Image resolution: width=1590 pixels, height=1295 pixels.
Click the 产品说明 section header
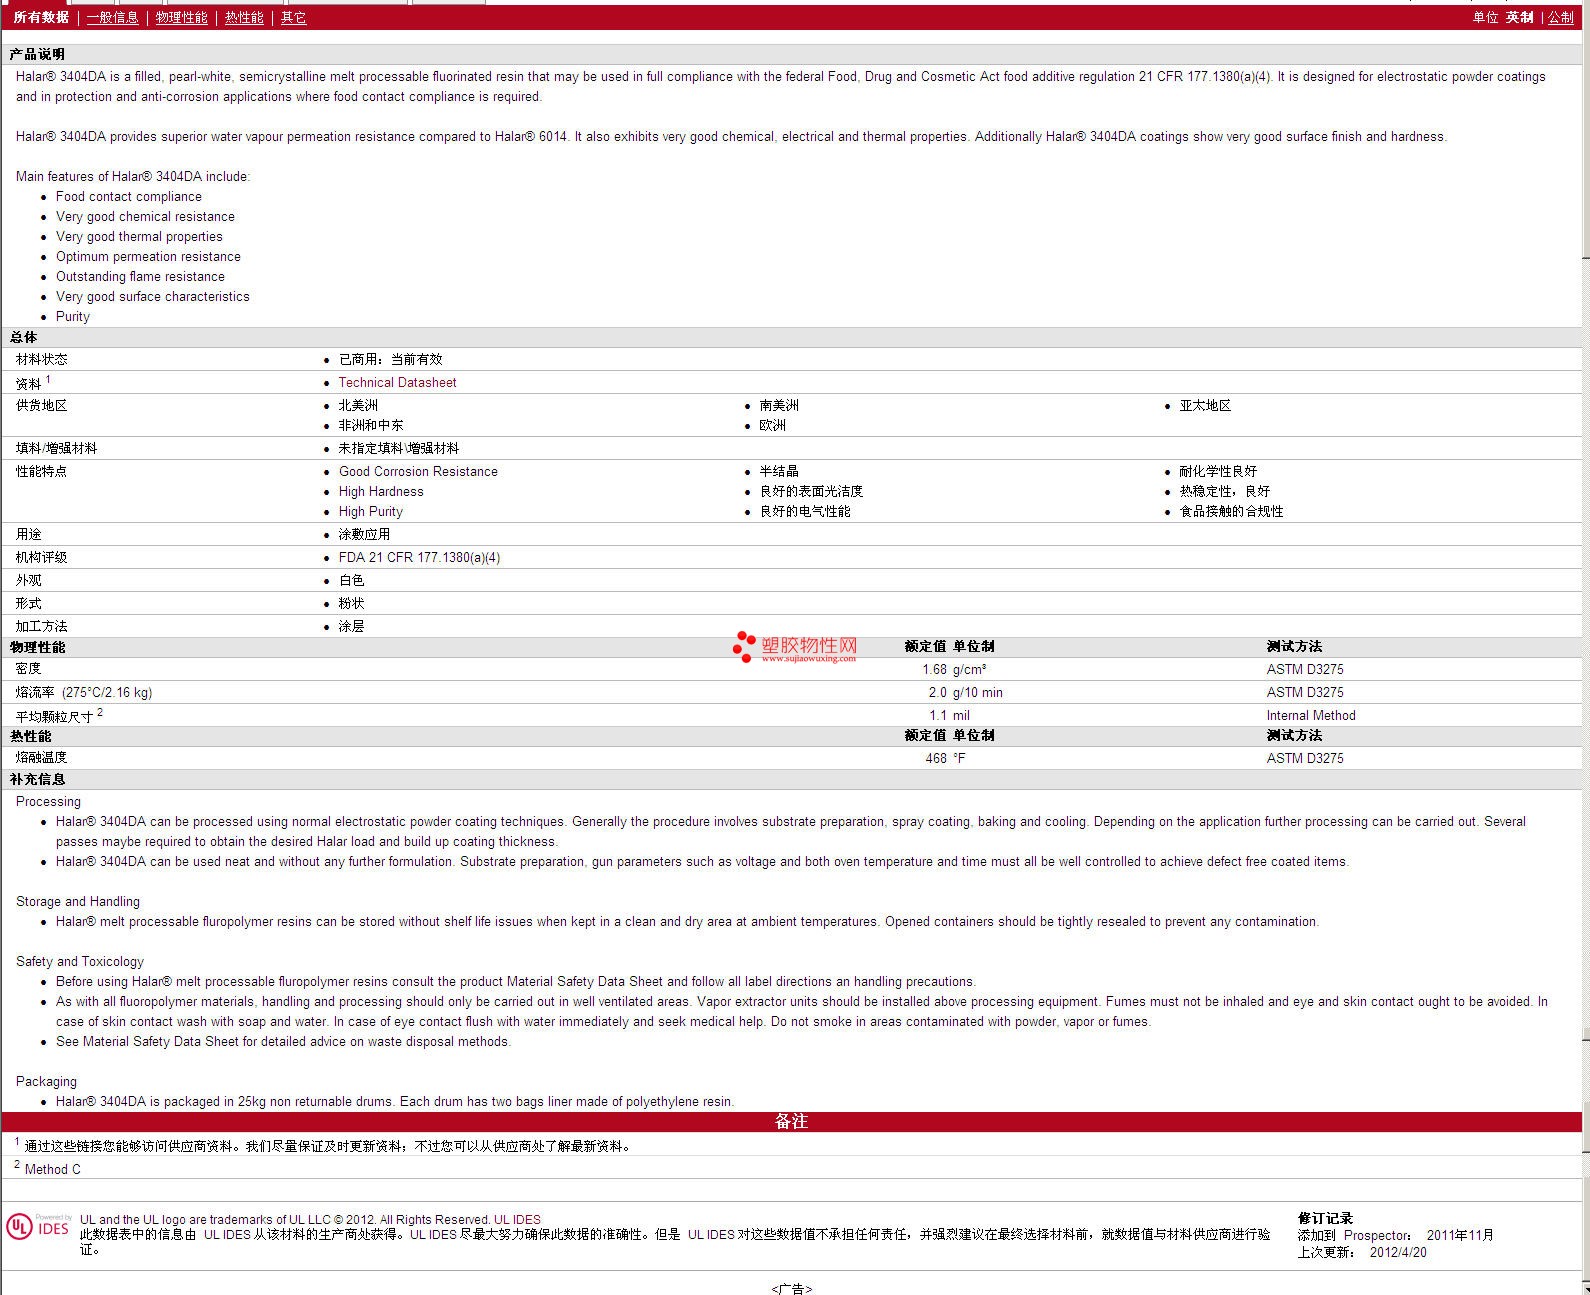click(37, 54)
